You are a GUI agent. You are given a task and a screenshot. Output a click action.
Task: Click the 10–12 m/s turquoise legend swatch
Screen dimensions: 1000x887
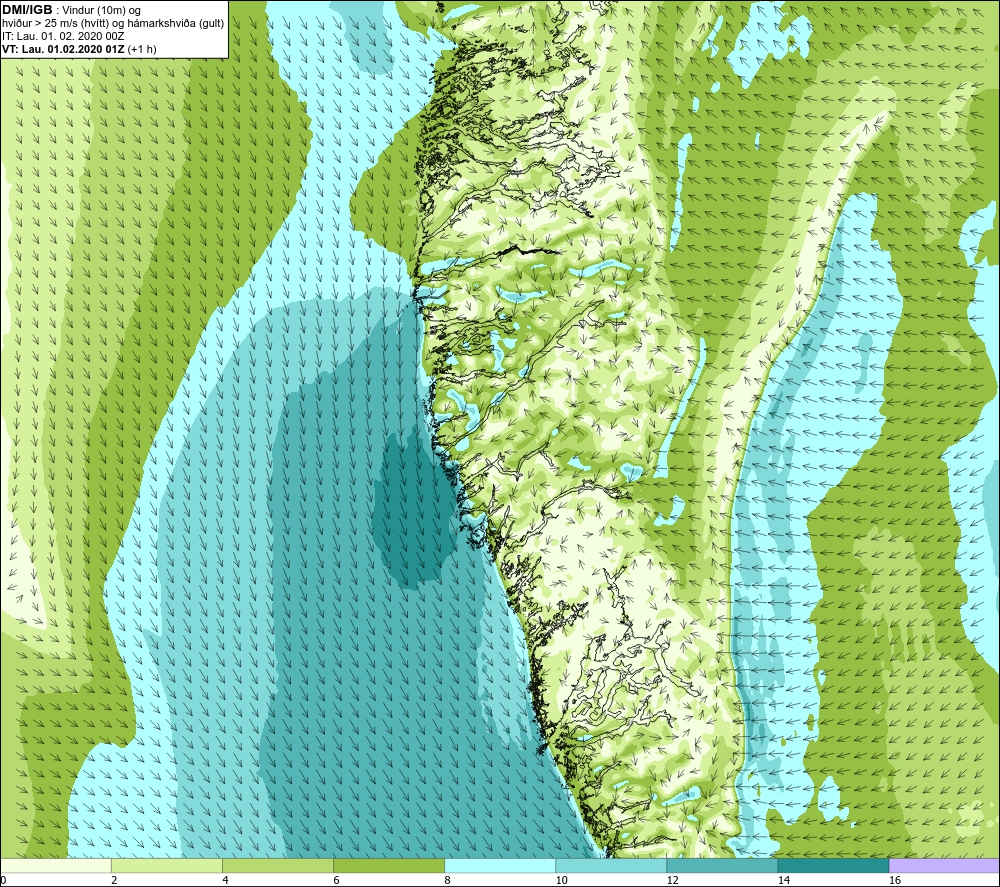point(611,865)
